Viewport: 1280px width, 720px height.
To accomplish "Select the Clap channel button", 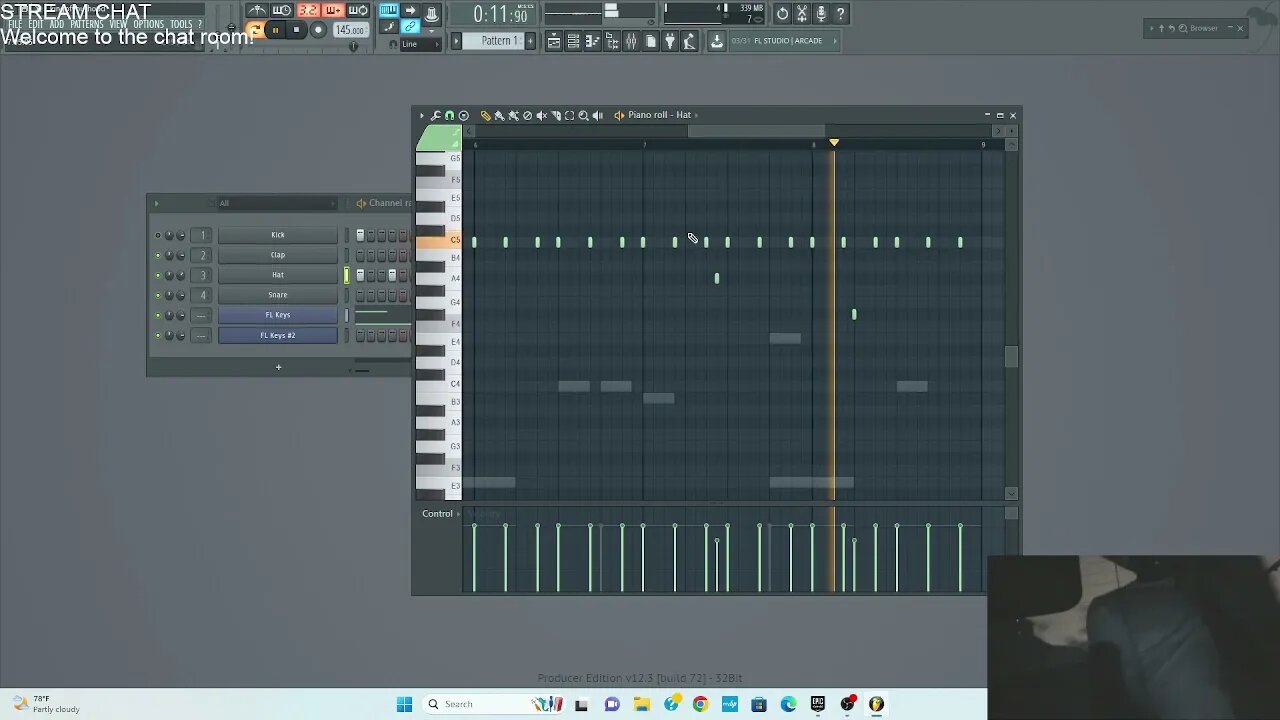I will (x=278, y=255).
